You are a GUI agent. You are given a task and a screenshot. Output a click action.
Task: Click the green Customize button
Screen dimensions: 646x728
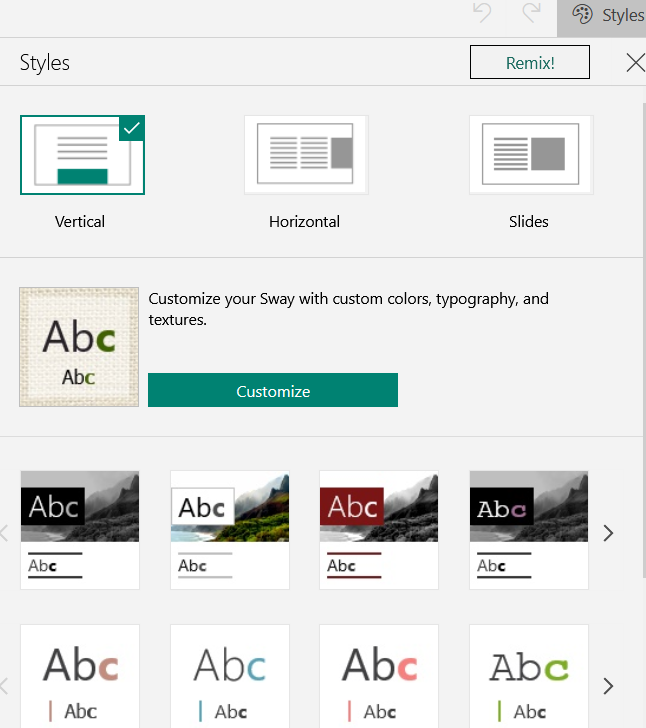[273, 391]
